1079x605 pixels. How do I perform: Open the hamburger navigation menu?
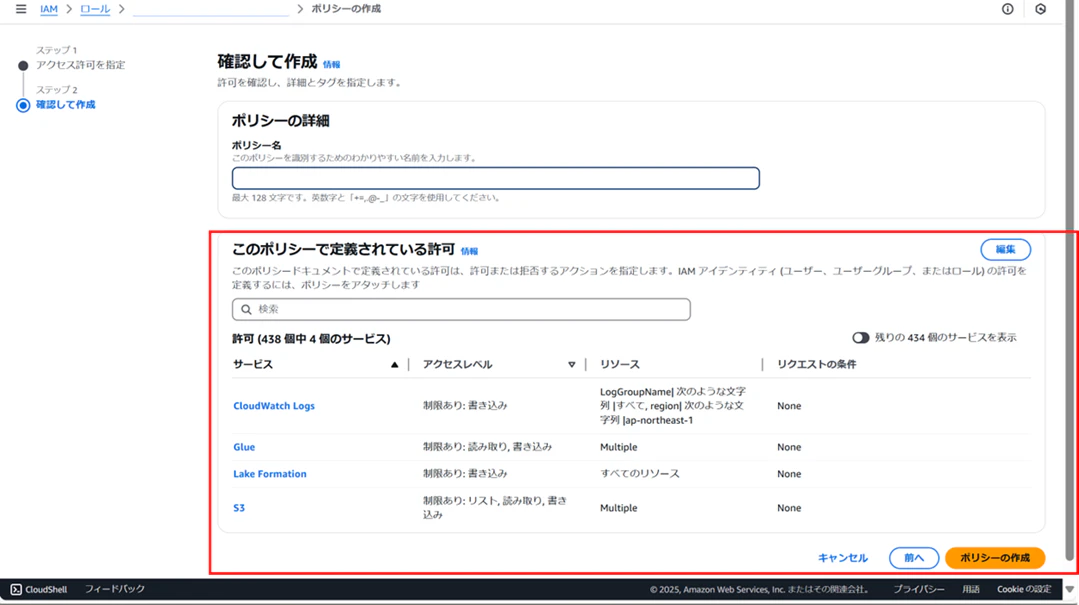click(21, 9)
